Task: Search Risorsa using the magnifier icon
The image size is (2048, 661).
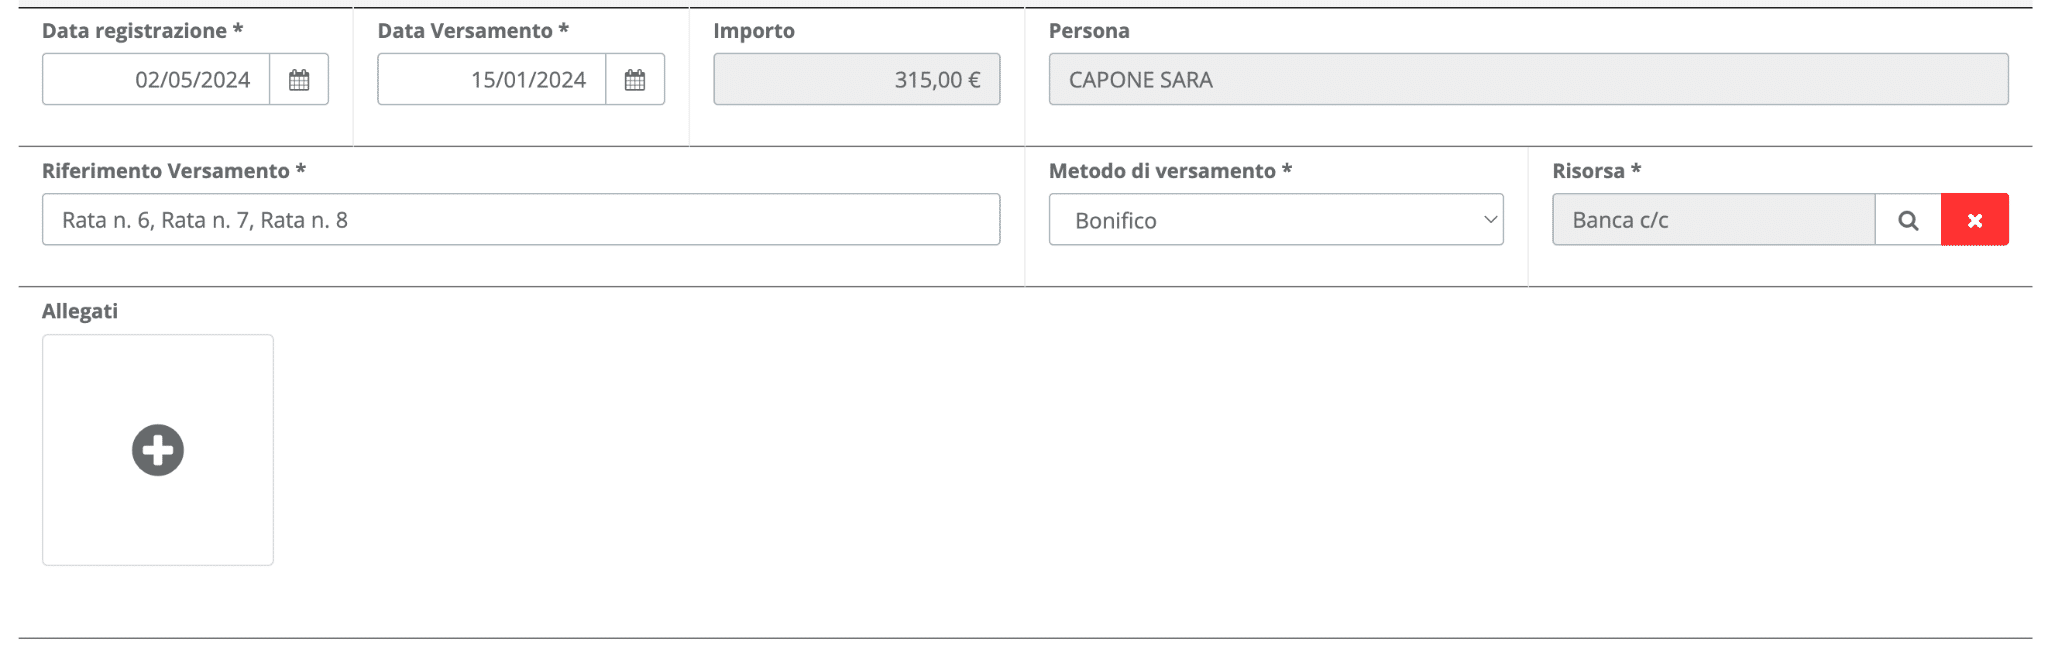Action: [x=1908, y=219]
